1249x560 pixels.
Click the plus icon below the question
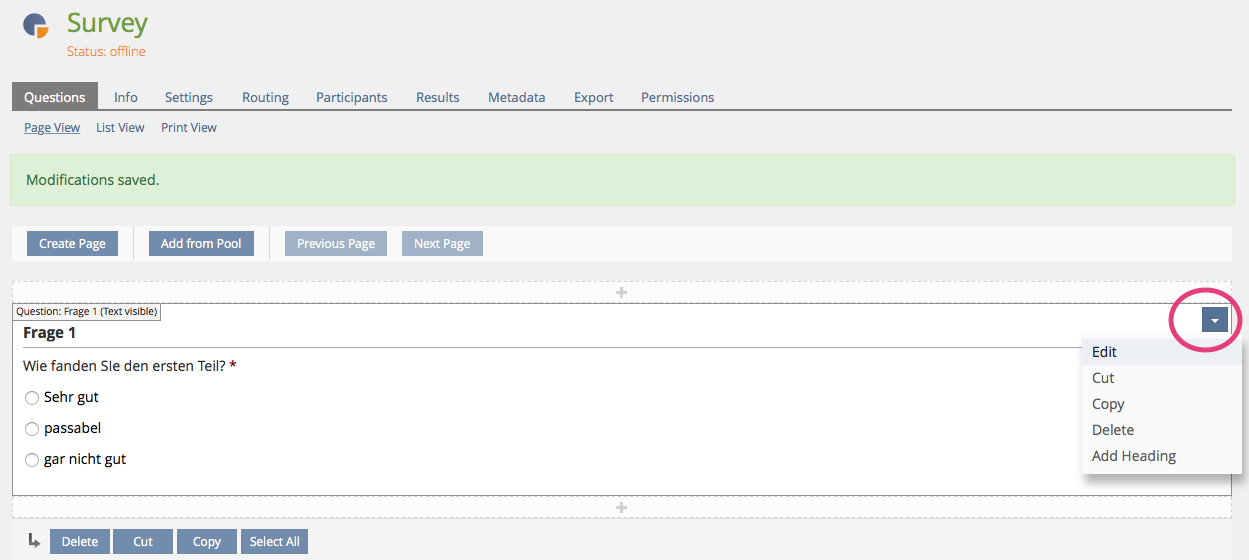[x=621, y=508]
